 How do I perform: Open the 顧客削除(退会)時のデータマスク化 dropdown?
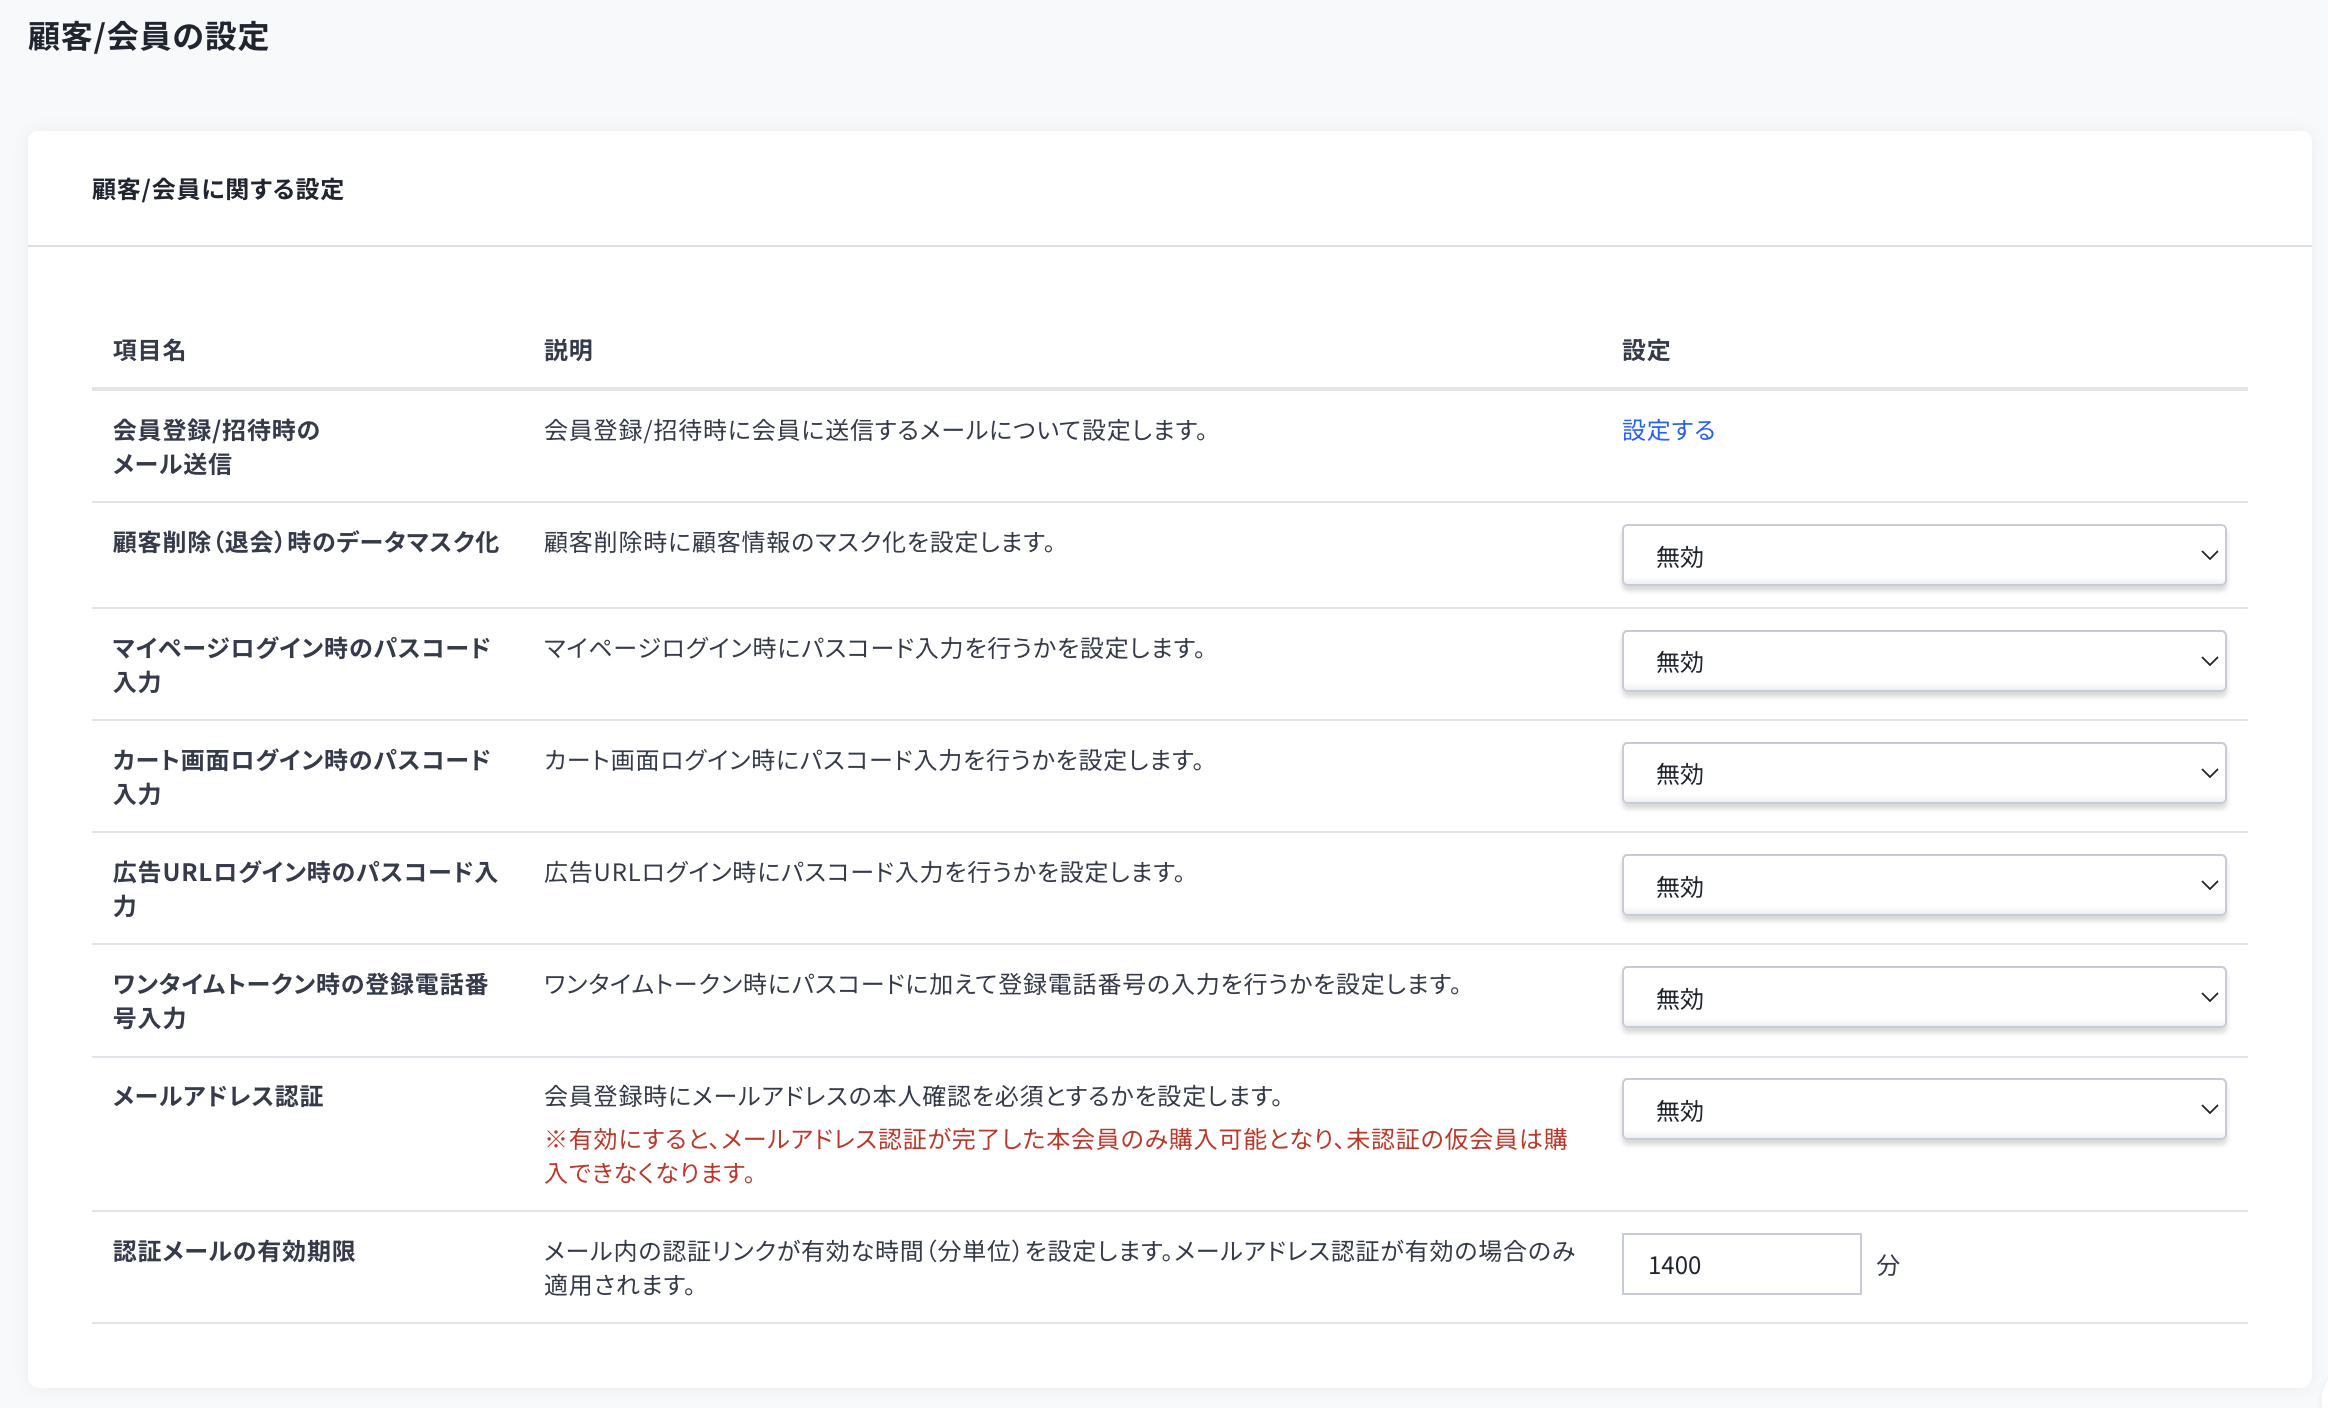point(1923,555)
